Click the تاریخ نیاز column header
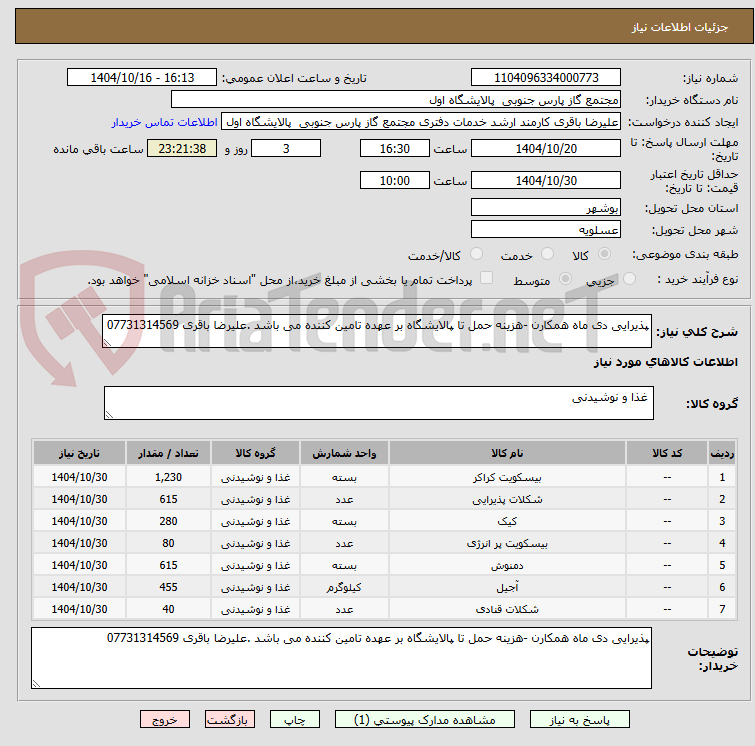Screen dimensions: 755x746 click(x=79, y=453)
